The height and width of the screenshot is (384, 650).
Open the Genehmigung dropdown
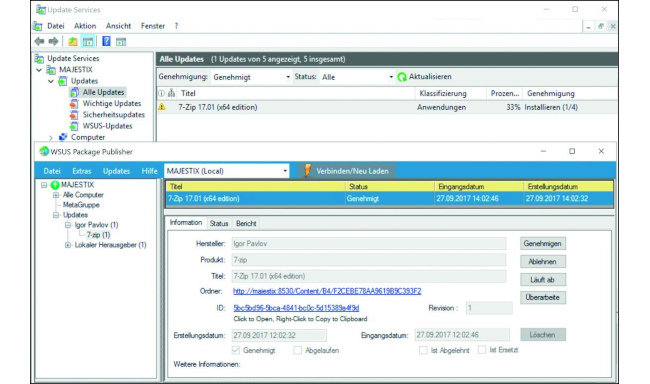(288, 77)
